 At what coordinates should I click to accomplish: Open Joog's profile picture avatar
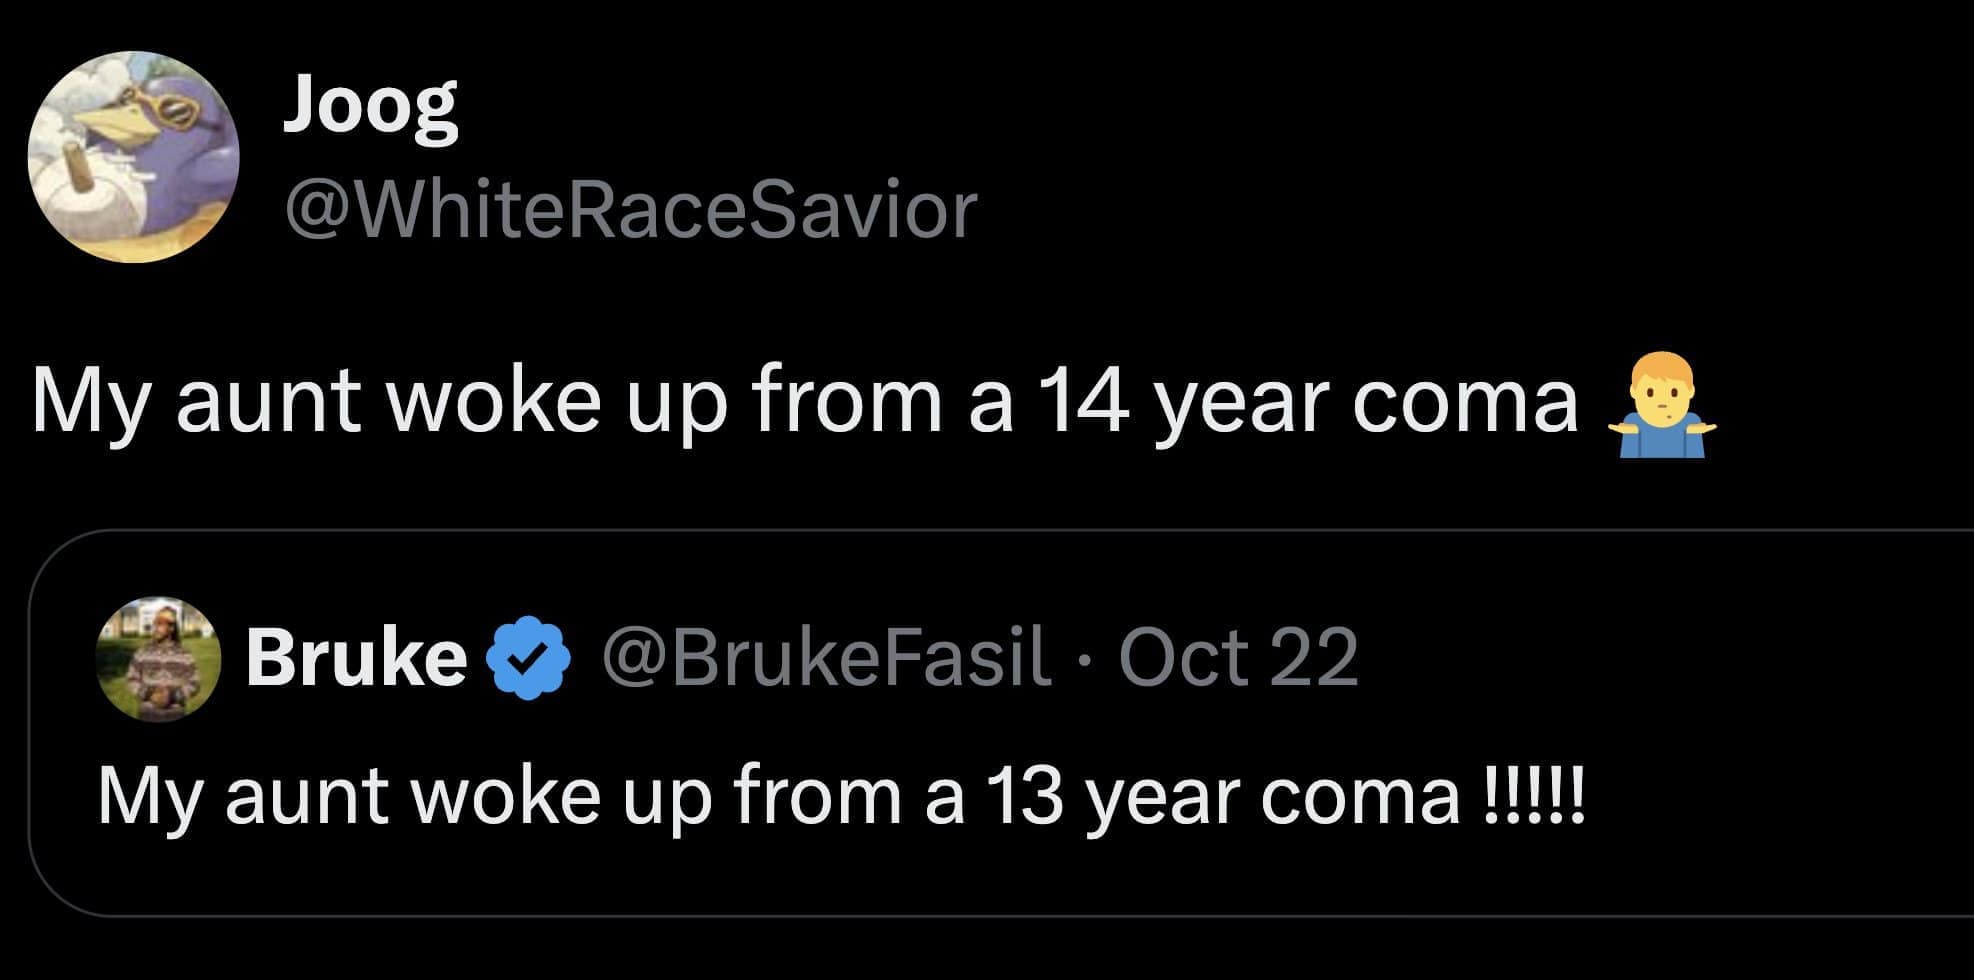click(133, 157)
